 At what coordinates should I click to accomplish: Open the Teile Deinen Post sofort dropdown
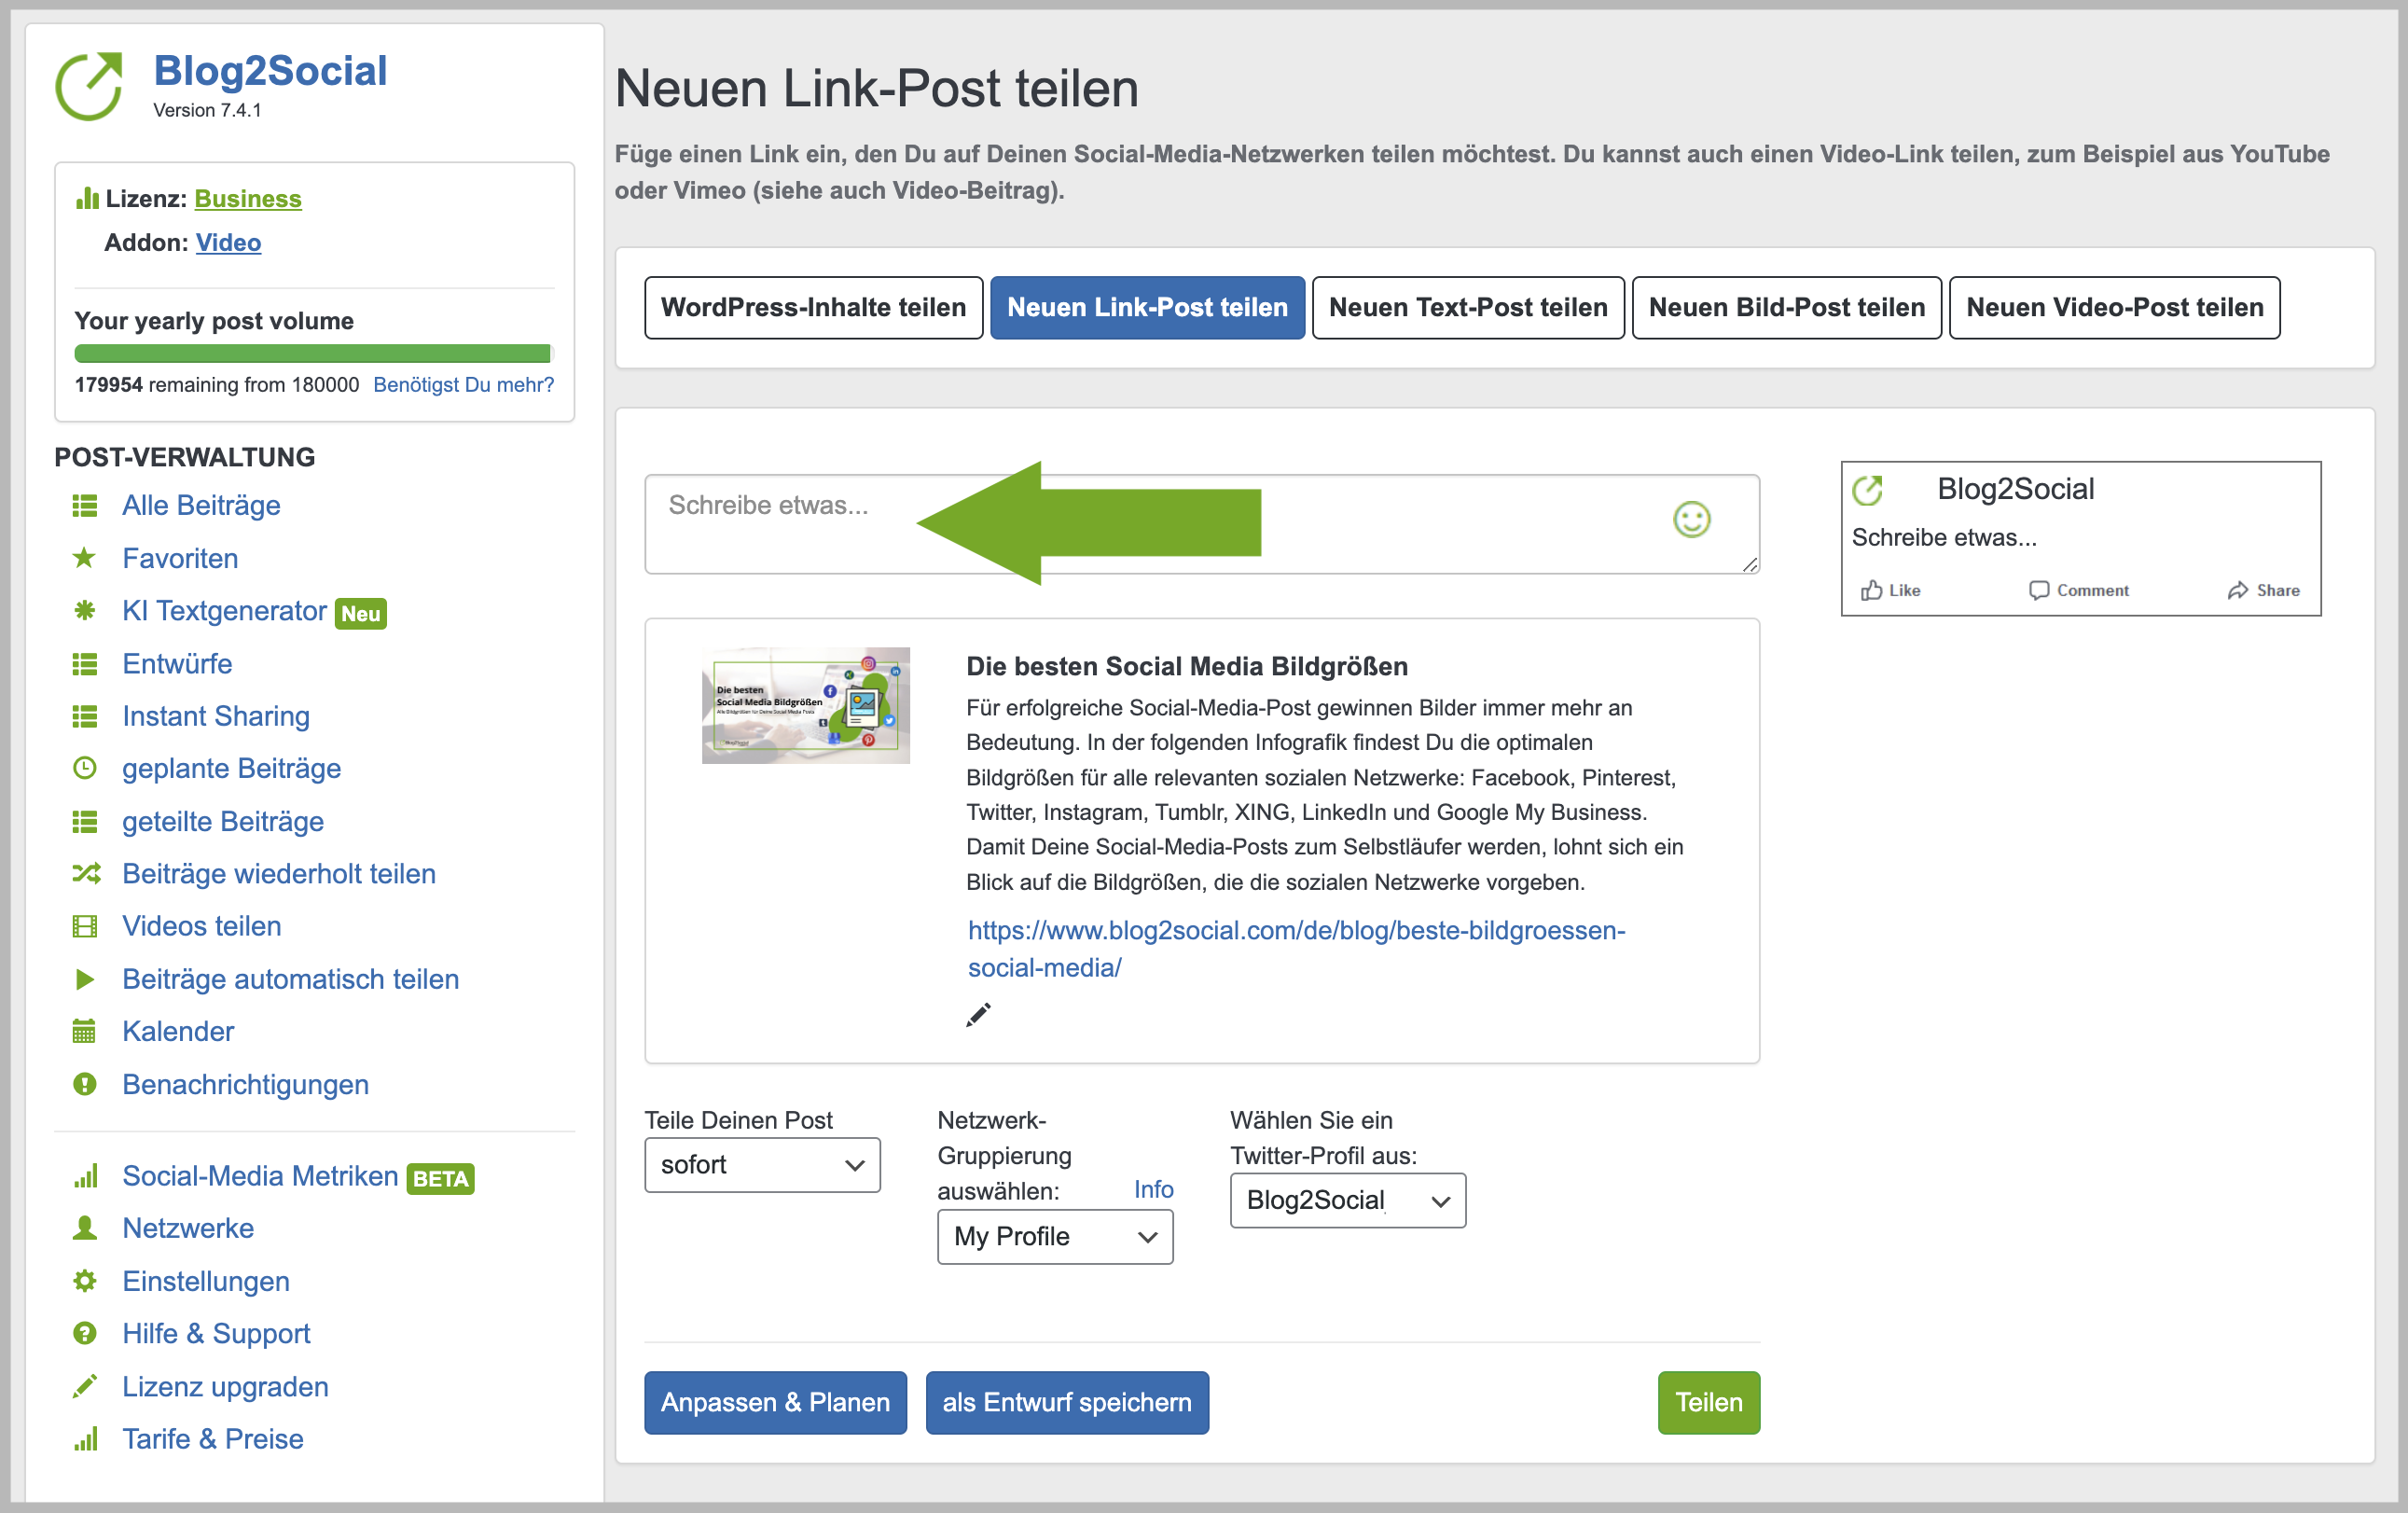pyautogui.click(x=762, y=1165)
